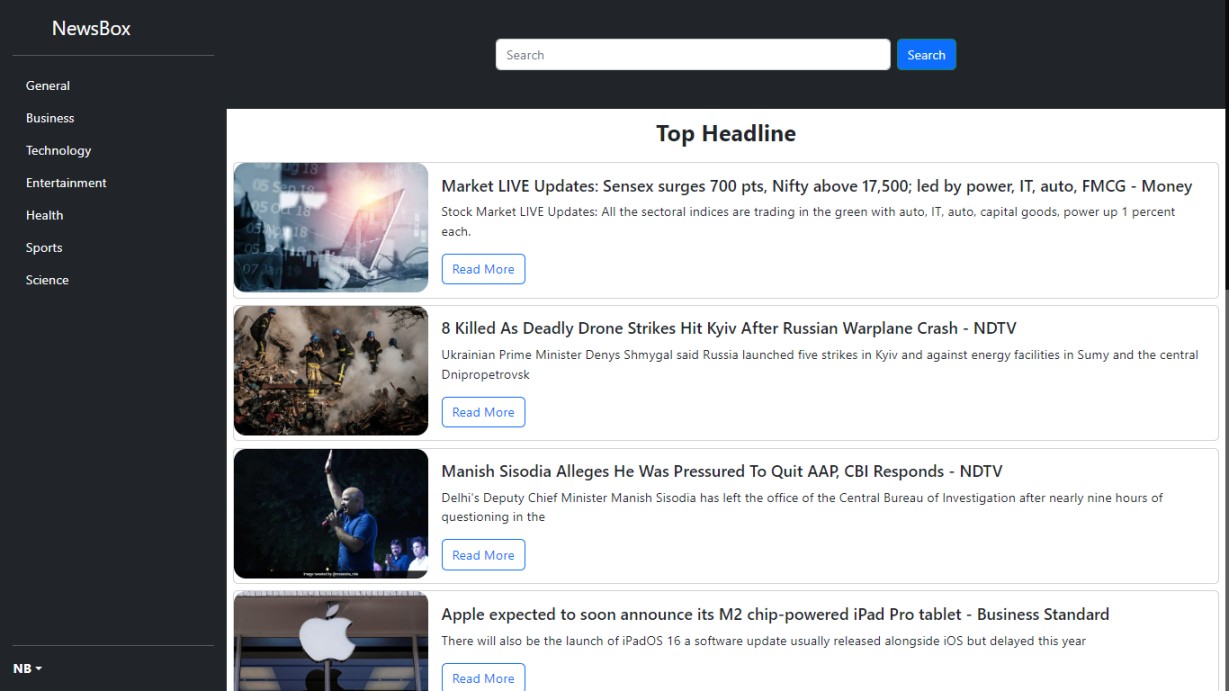Expand the NB dropdown menu

pos(27,668)
